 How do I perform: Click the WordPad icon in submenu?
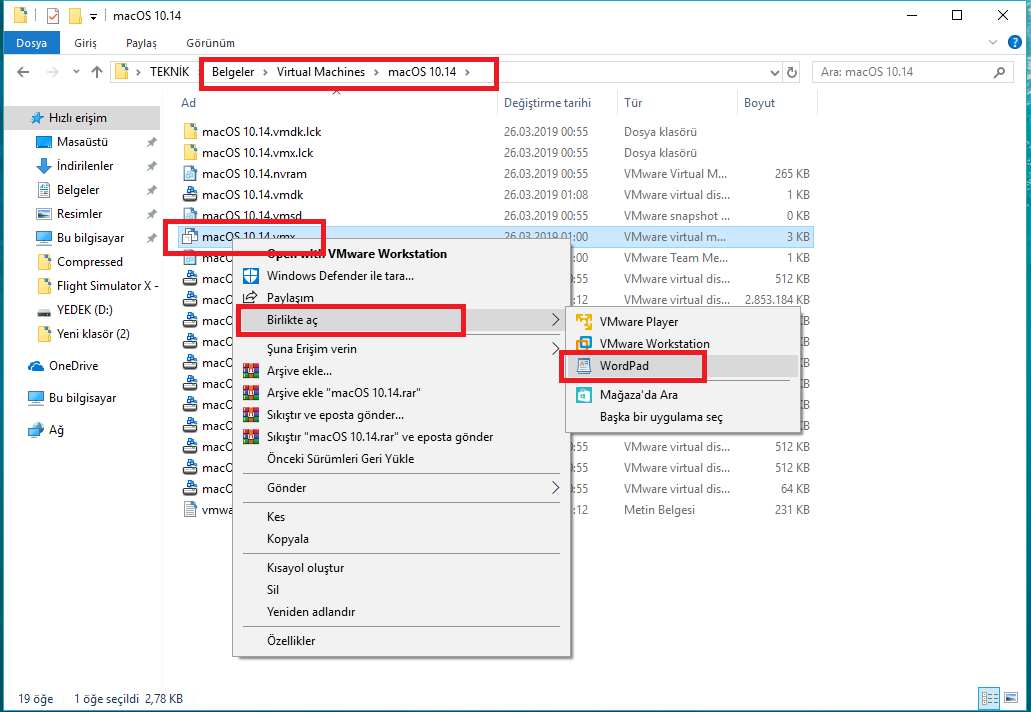[584, 366]
